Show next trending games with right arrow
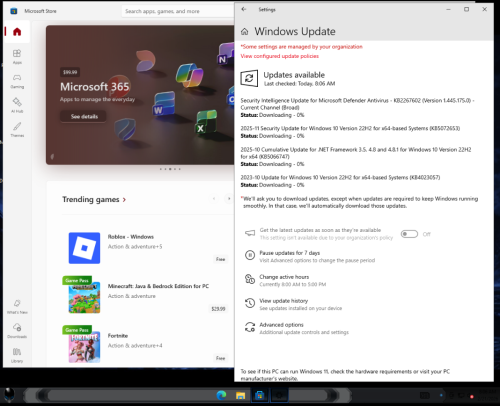The height and width of the screenshot is (406, 500). point(229,199)
